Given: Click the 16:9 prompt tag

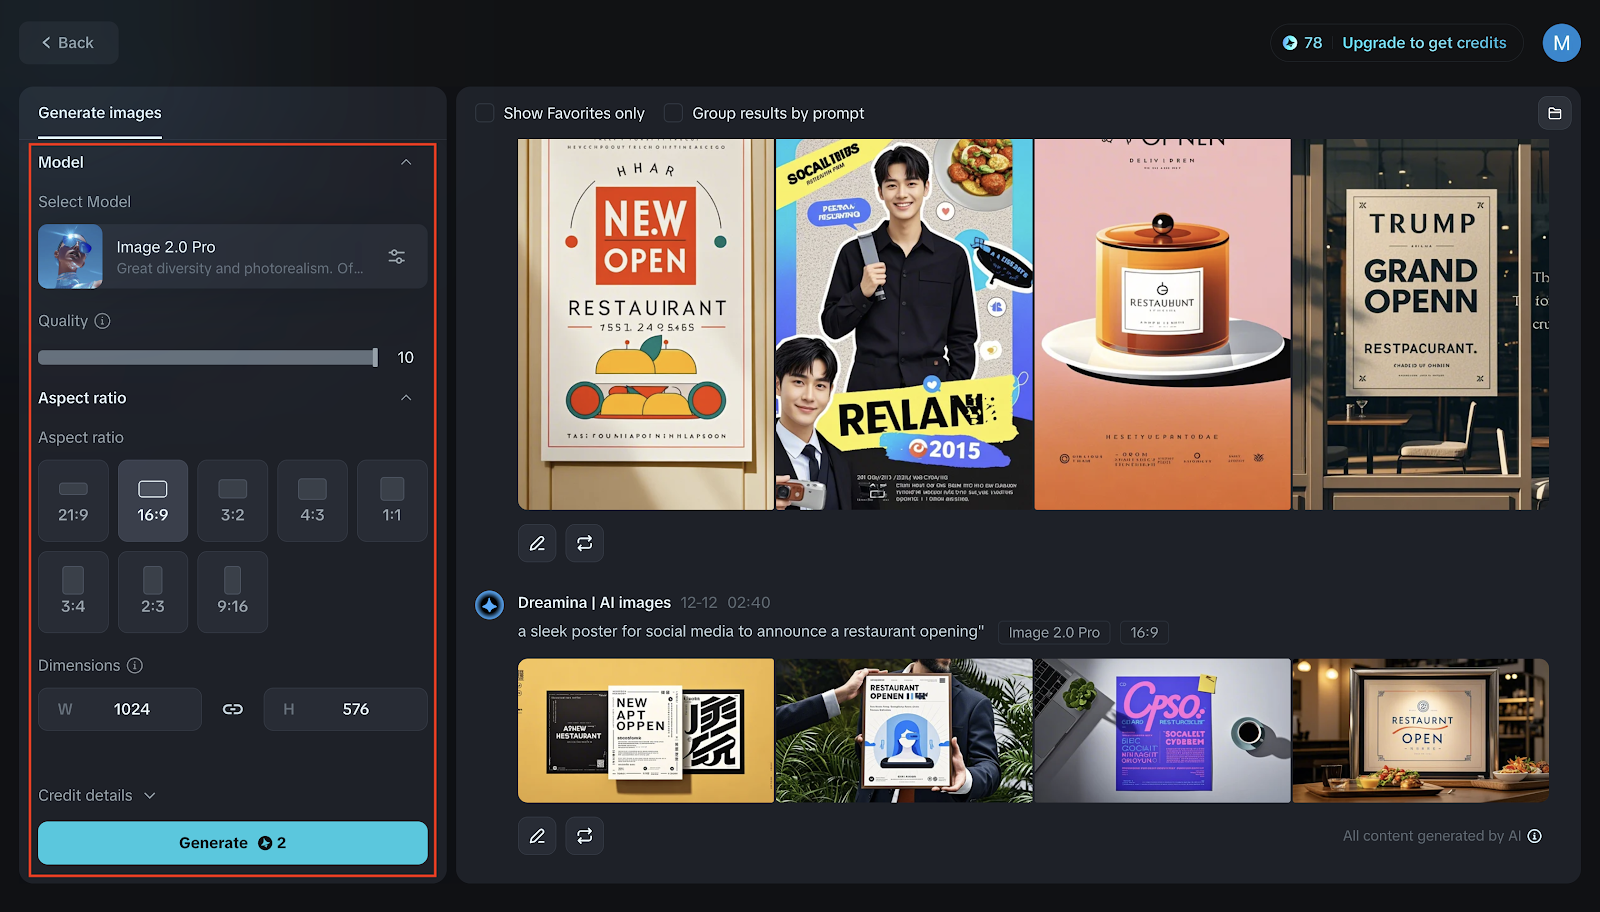Looking at the screenshot, I should [1144, 632].
